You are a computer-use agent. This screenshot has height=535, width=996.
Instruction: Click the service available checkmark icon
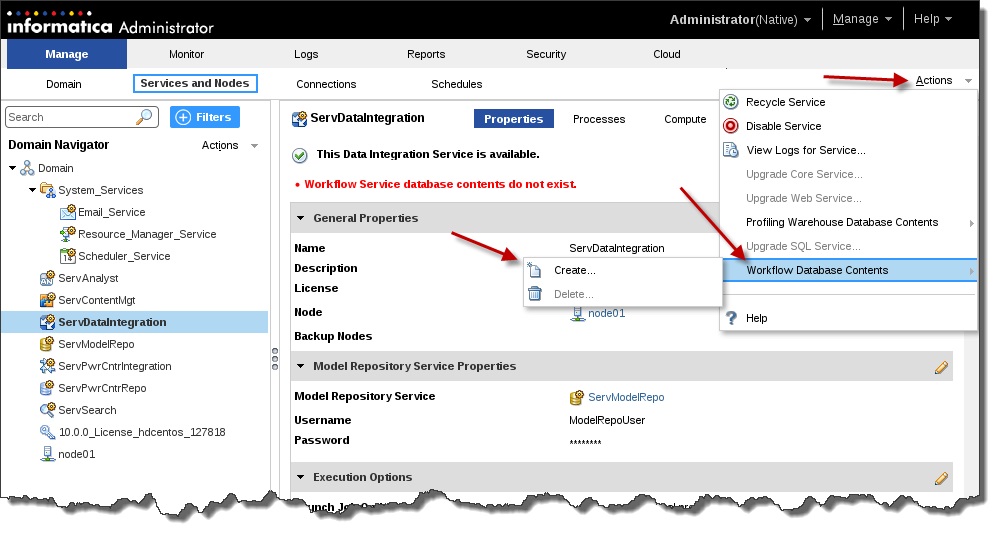[x=299, y=155]
